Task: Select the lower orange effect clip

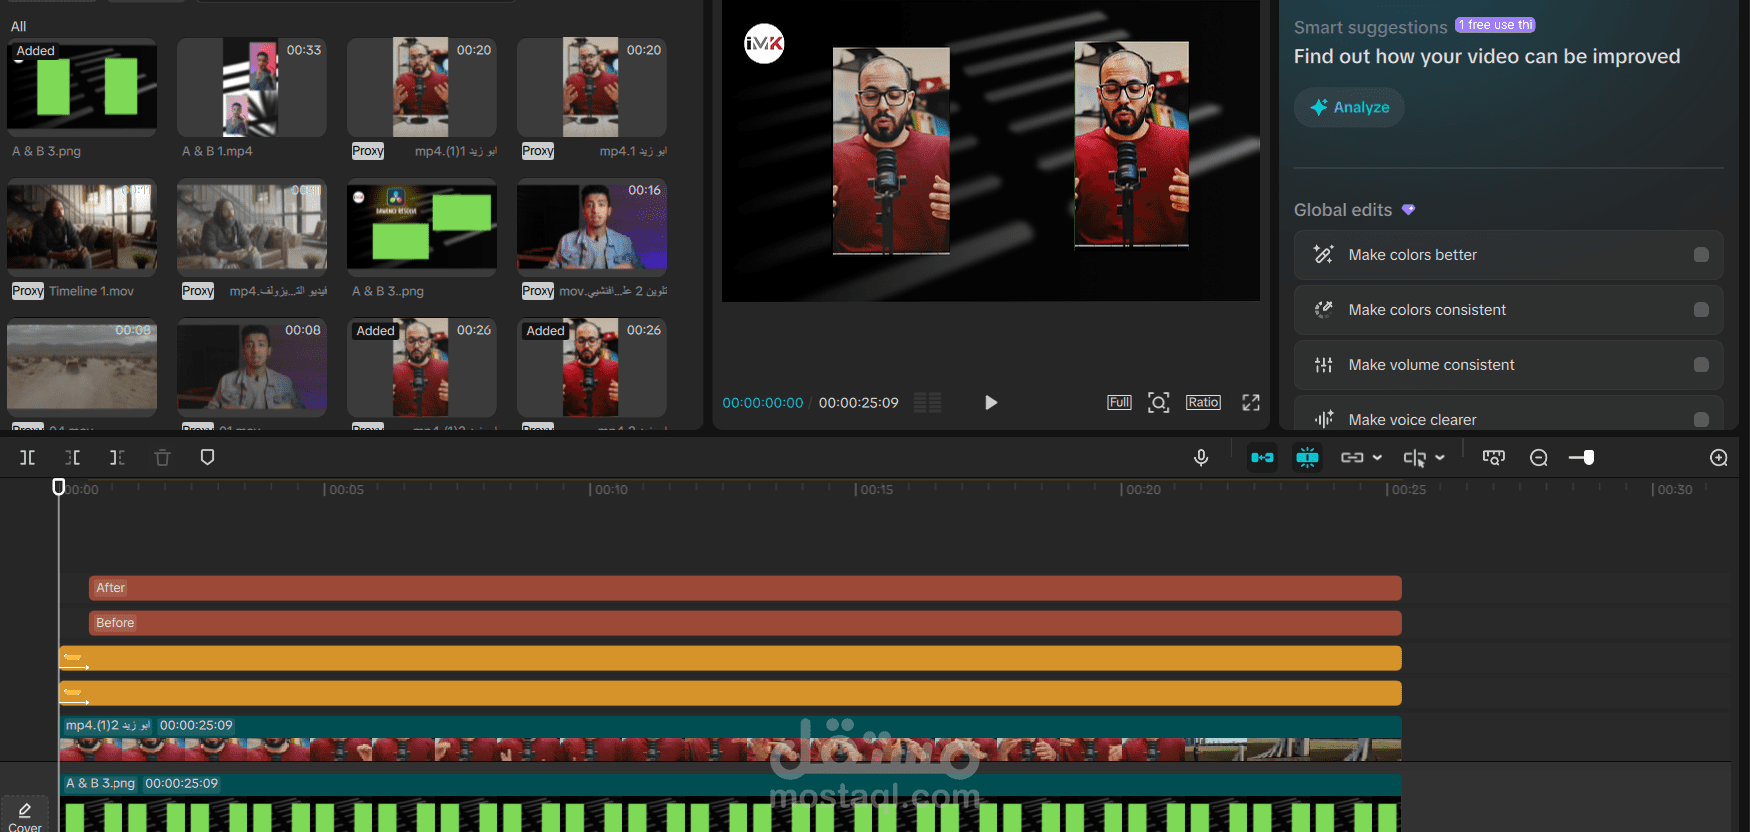Action: tap(730, 693)
